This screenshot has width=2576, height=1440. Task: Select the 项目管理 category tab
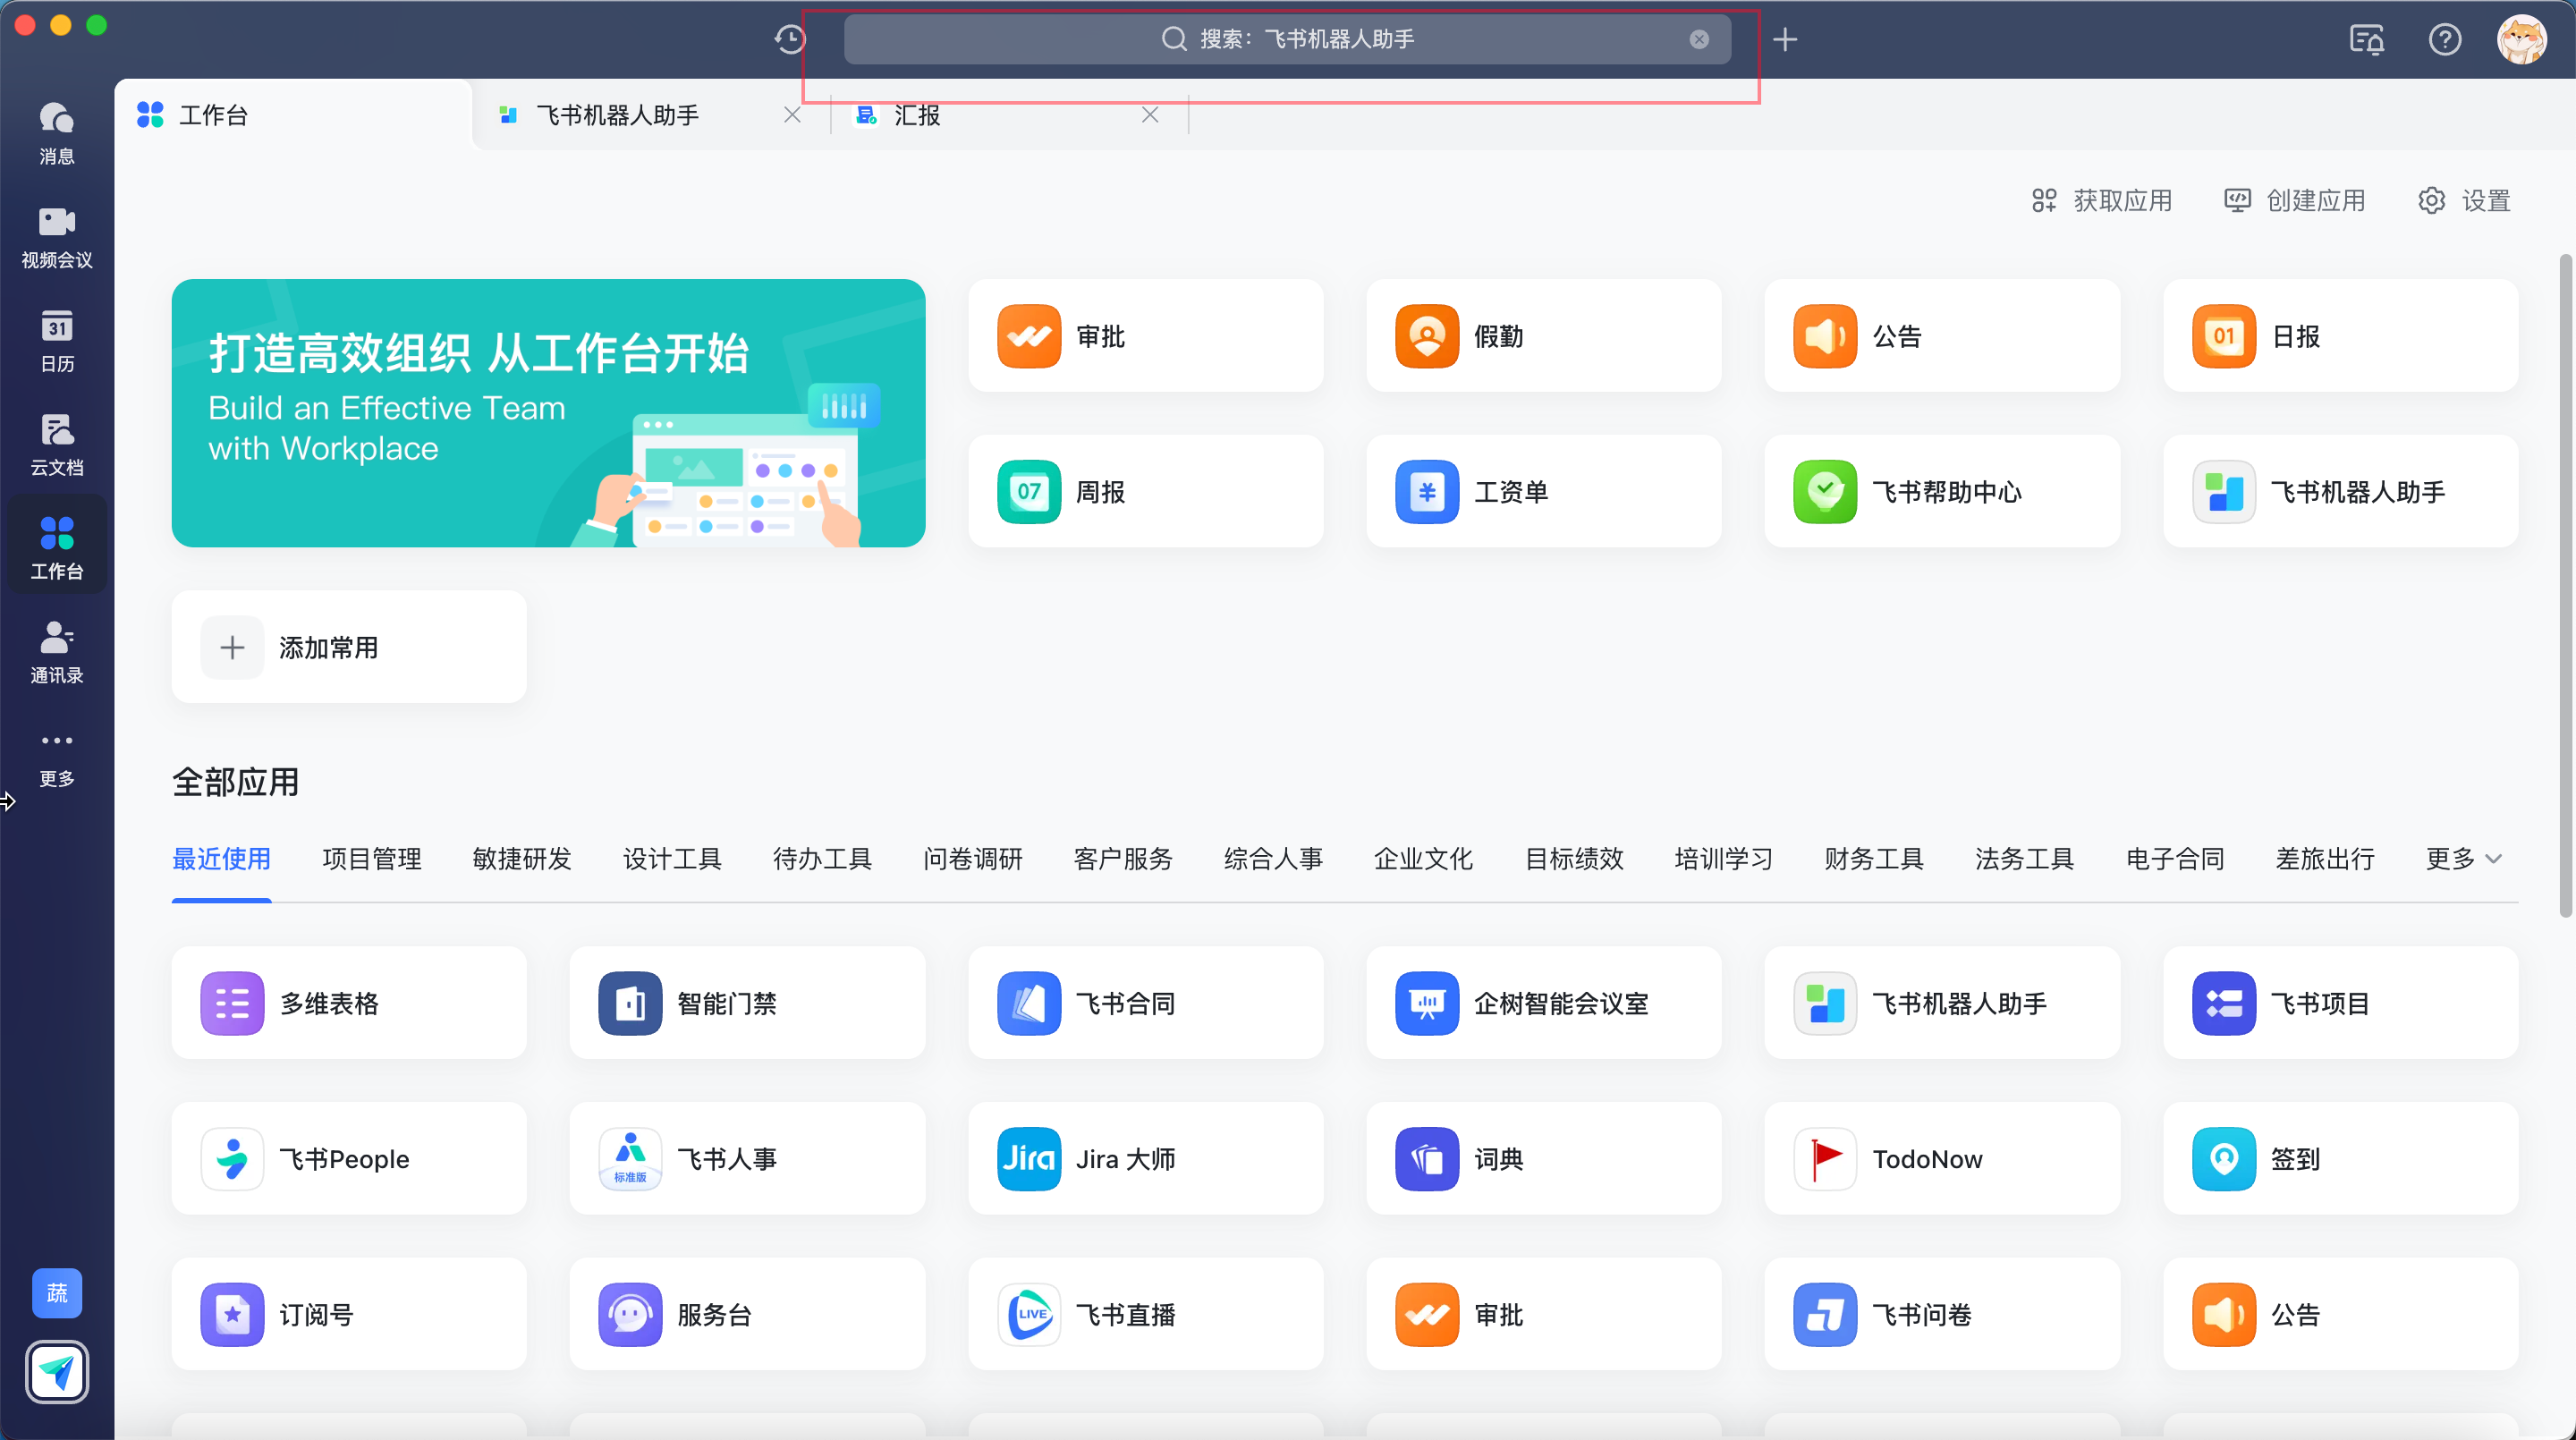tap(371, 859)
